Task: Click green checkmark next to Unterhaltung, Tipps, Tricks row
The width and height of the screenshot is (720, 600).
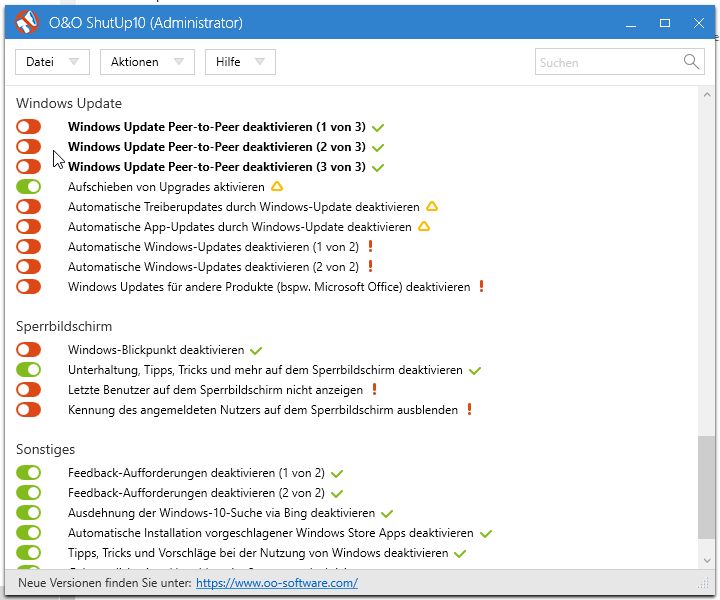Action: (x=475, y=370)
